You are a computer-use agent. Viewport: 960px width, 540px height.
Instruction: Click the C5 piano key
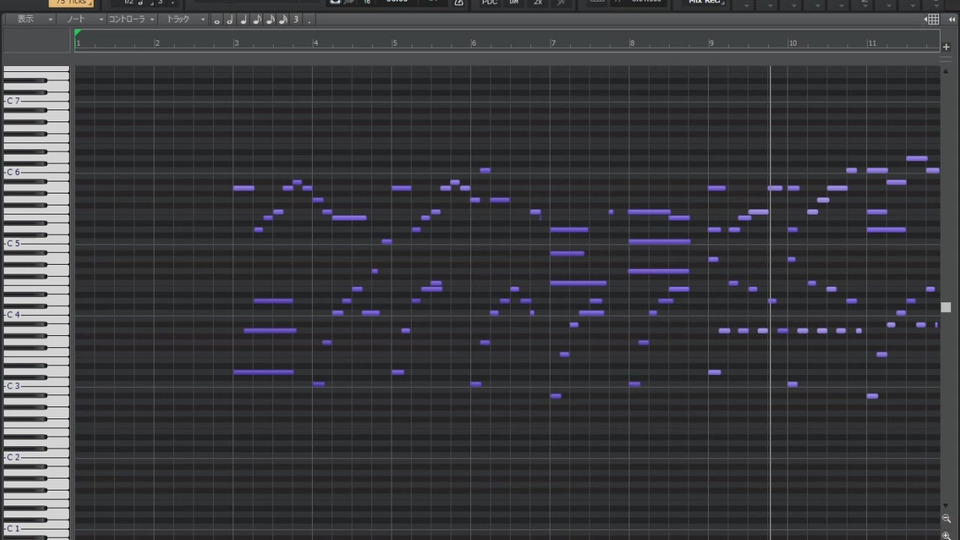pos(36,243)
